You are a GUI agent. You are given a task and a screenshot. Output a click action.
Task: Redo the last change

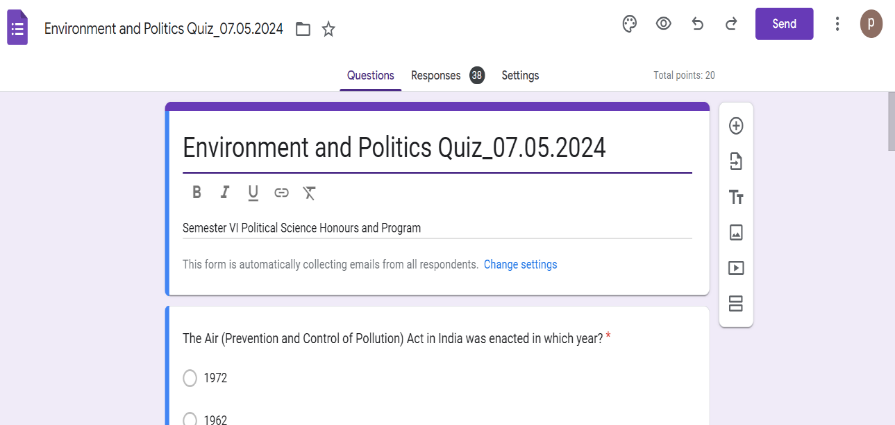pyautogui.click(x=731, y=24)
